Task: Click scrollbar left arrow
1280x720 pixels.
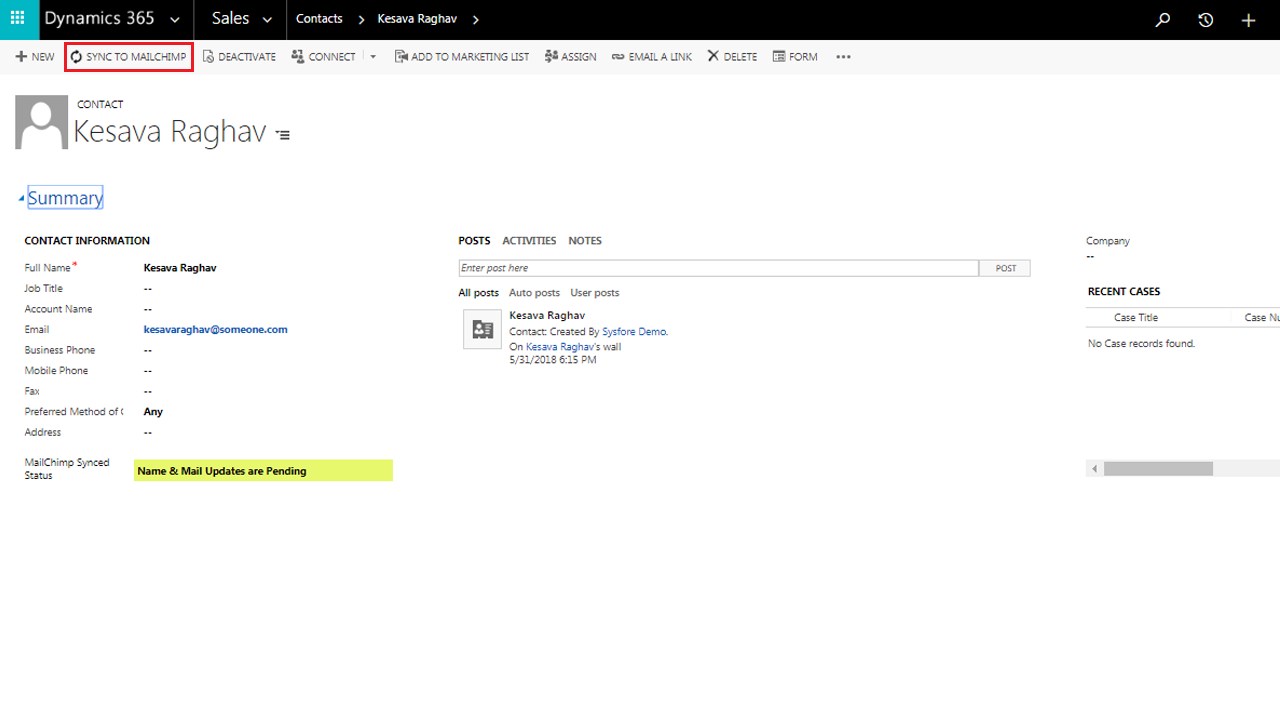Action: point(1095,469)
